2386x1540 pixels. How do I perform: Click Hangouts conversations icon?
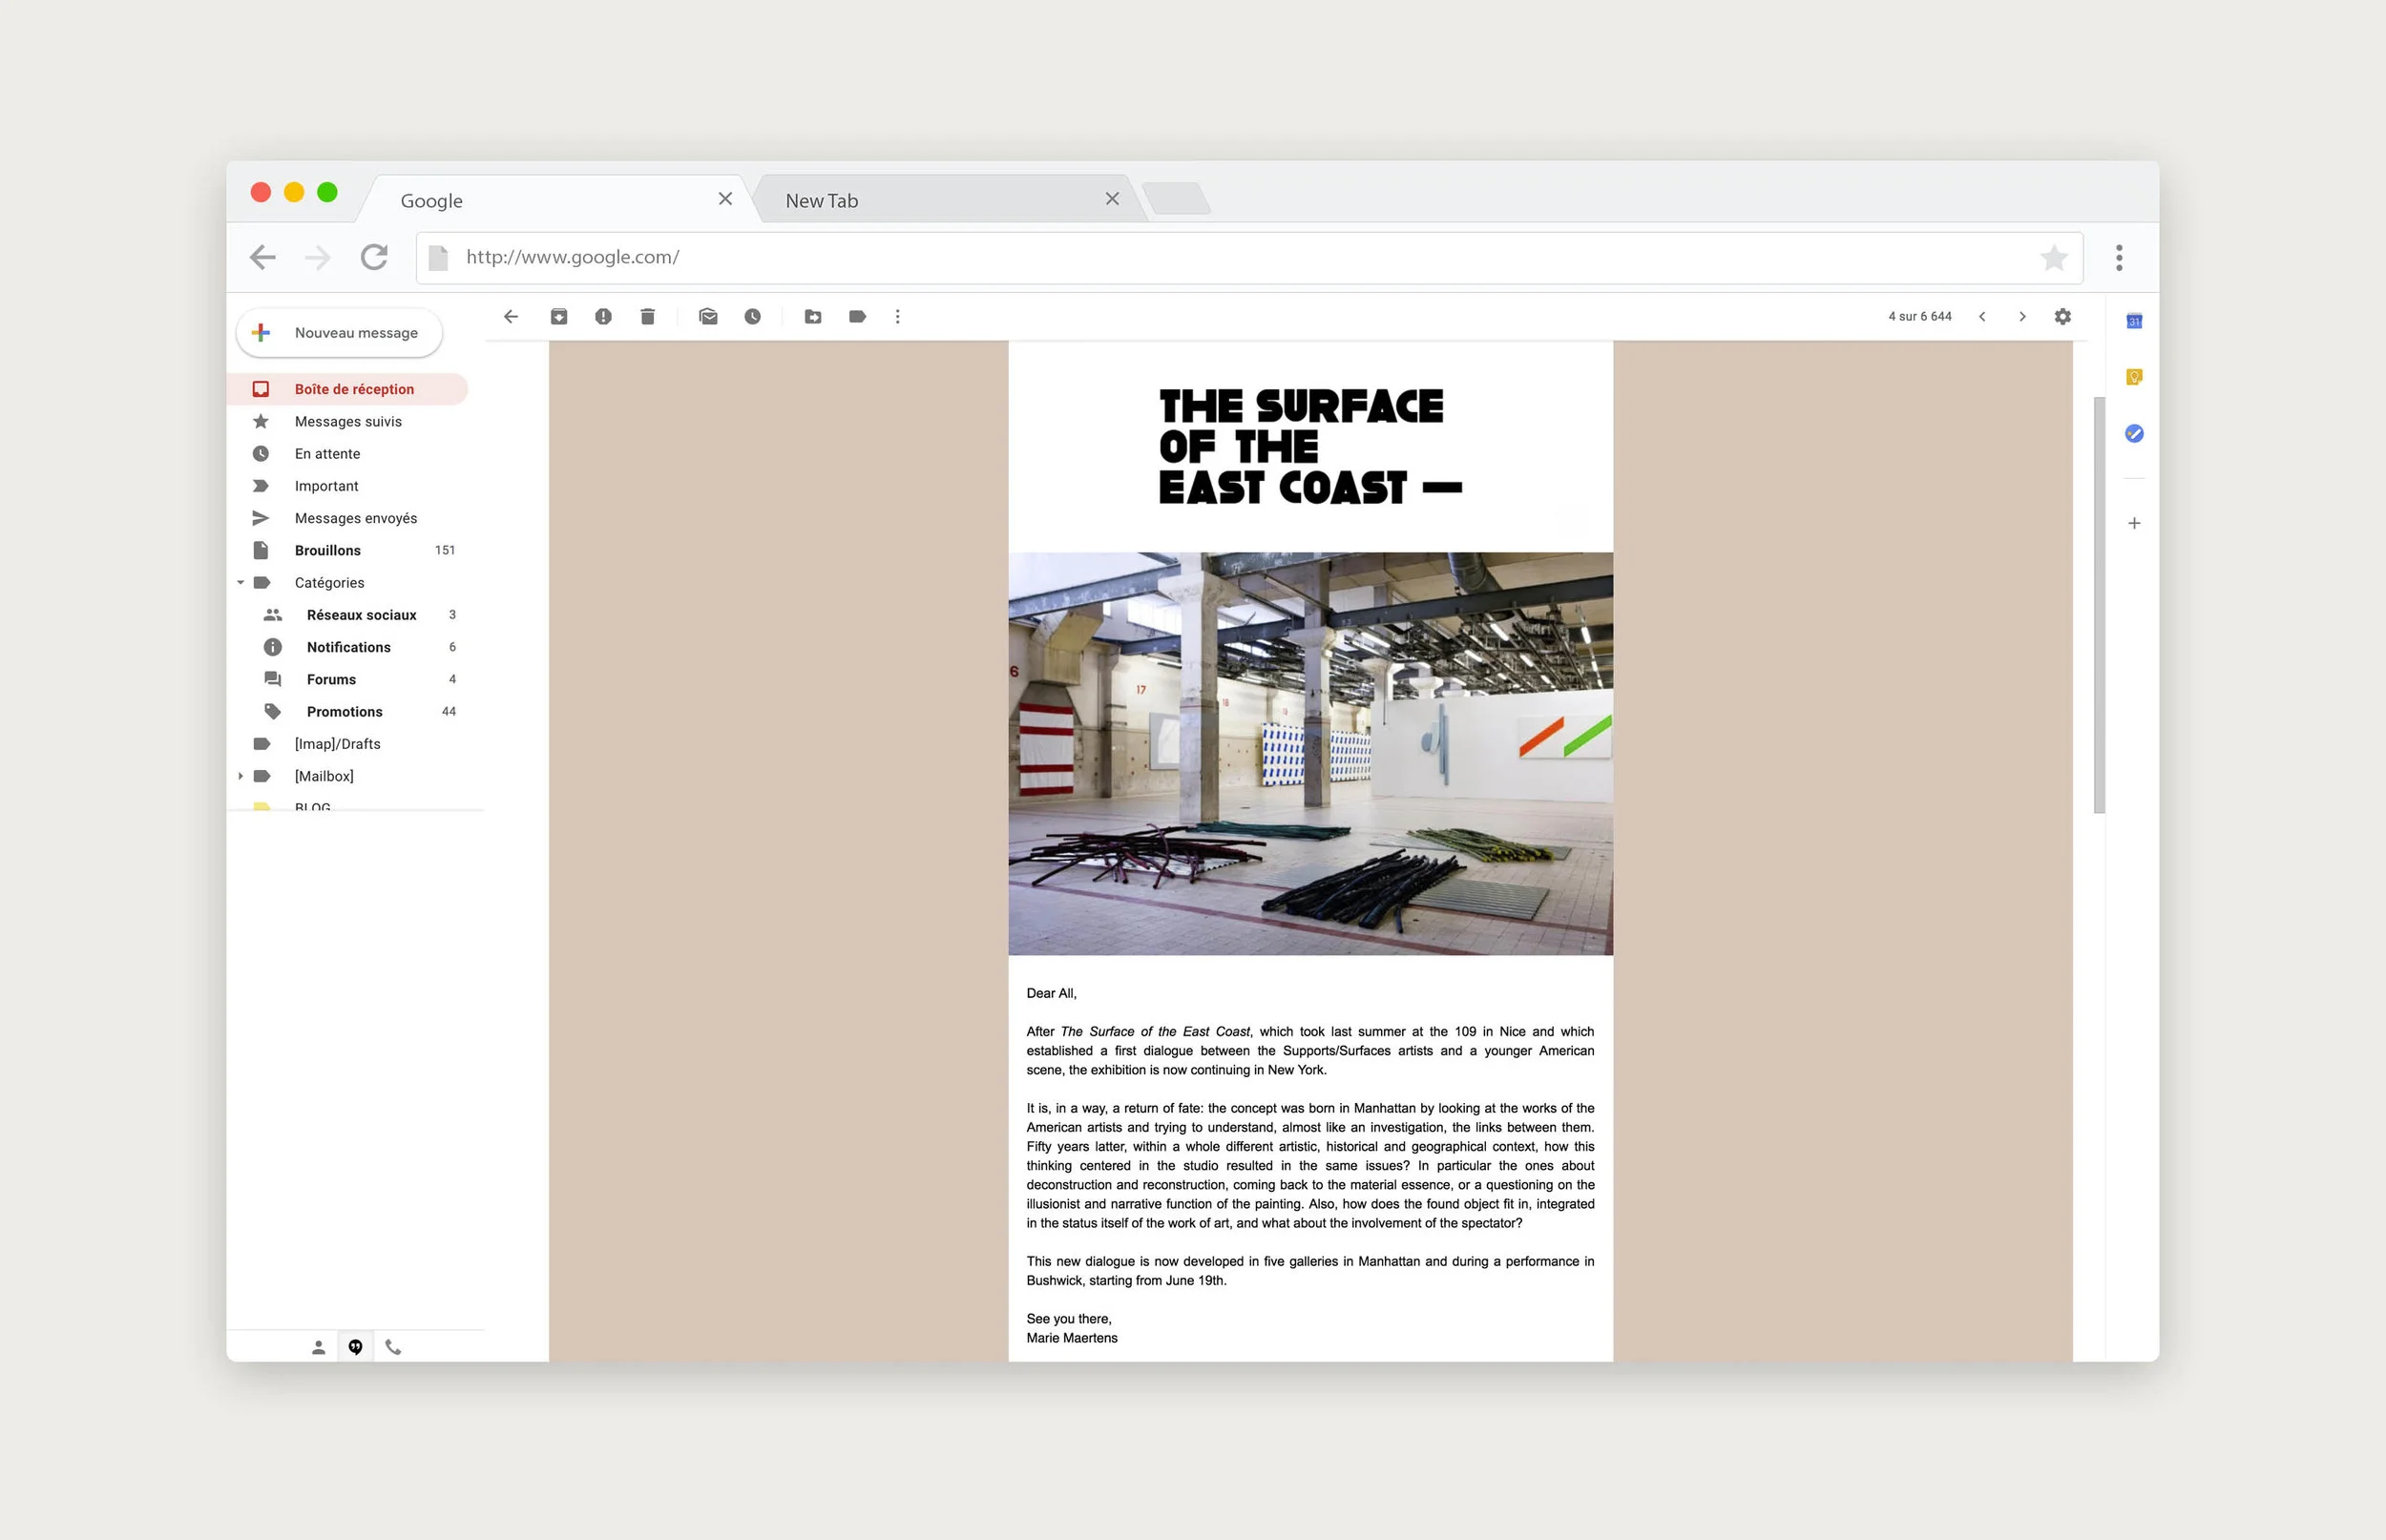point(355,1348)
